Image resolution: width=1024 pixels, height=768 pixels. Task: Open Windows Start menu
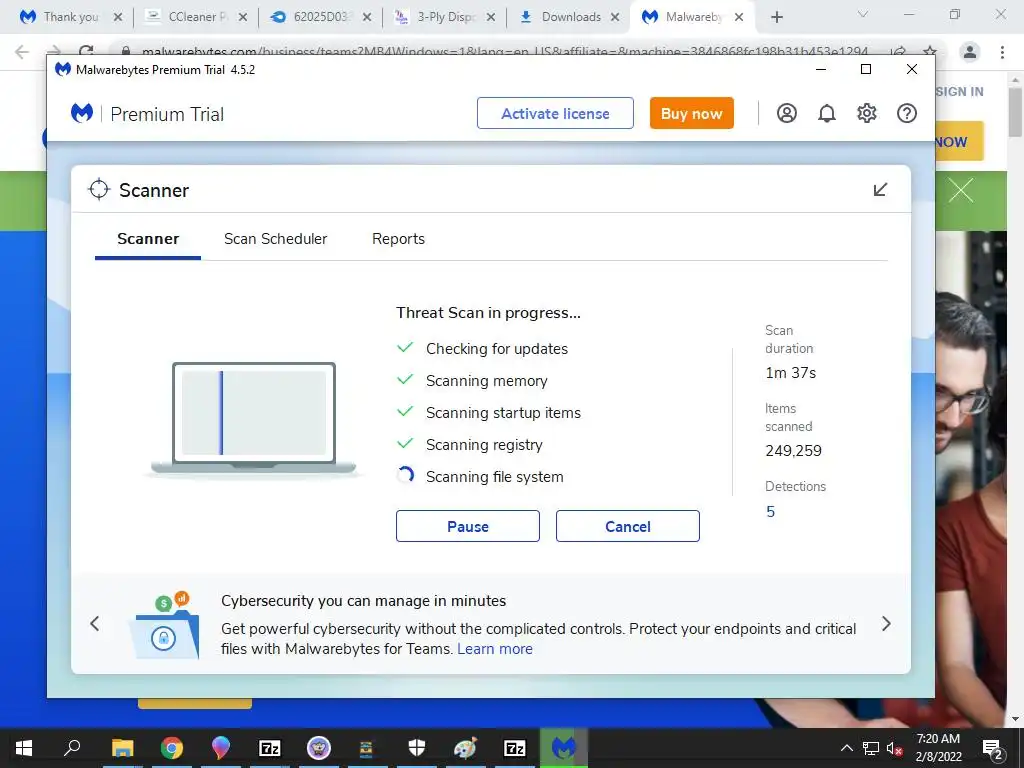pos(24,748)
